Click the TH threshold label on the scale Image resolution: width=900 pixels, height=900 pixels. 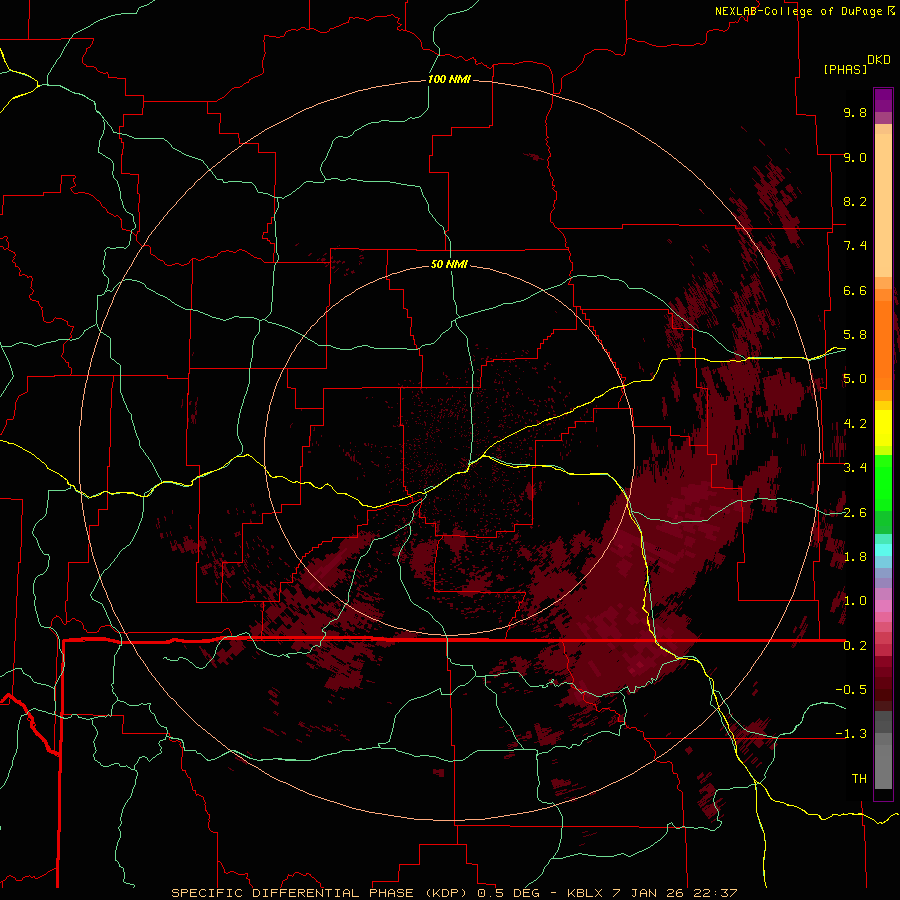click(x=859, y=779)
